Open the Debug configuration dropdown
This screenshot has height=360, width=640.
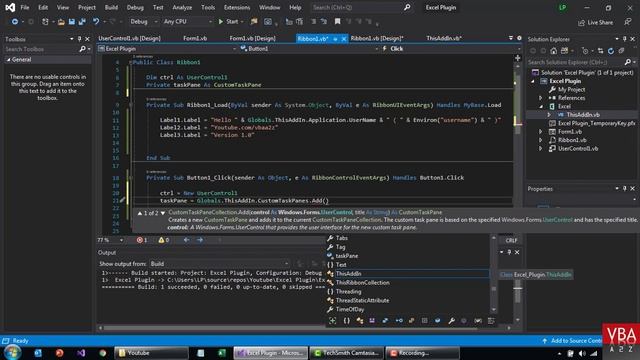(x=143, y=22)
